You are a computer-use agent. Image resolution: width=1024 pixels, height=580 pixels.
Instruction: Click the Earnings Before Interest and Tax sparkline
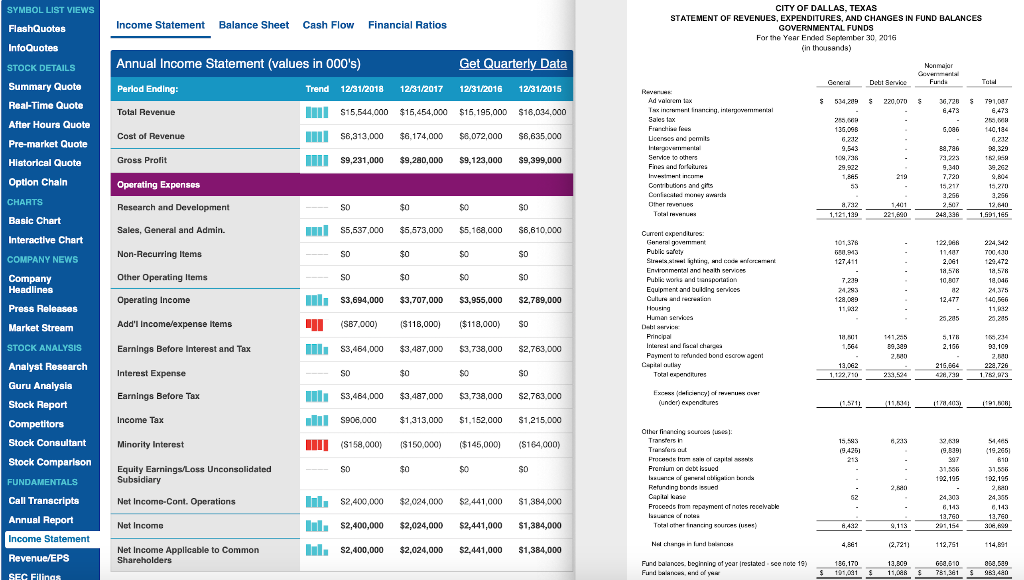click(317, 346)
